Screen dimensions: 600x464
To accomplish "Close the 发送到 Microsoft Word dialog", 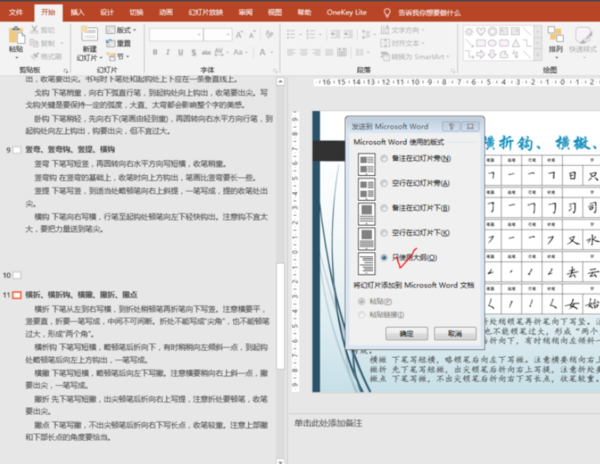I will click(x=470, y=126).
